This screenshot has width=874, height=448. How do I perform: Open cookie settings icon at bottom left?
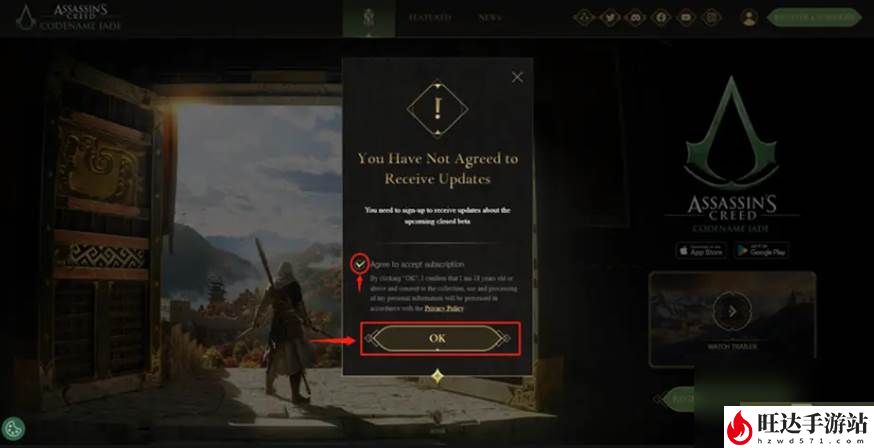coord(13,429)
